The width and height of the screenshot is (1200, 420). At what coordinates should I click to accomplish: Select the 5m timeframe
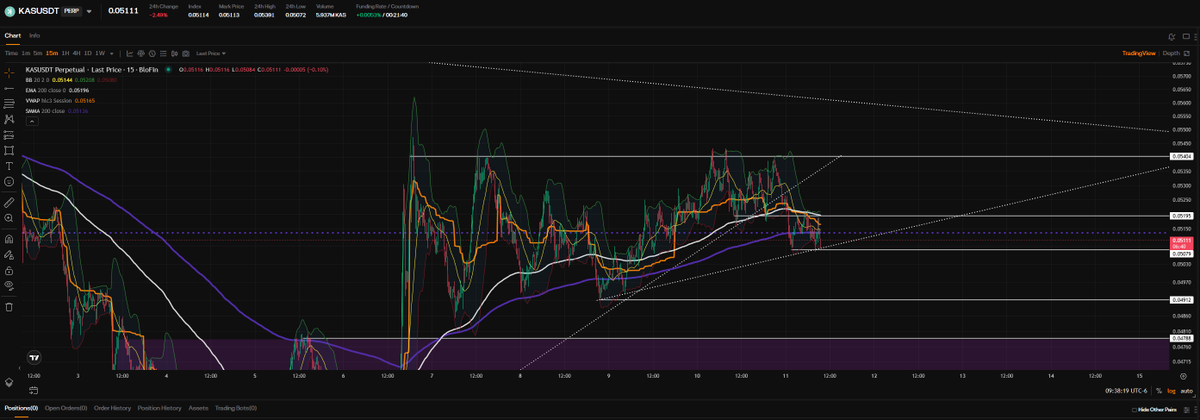coord(38,53)
